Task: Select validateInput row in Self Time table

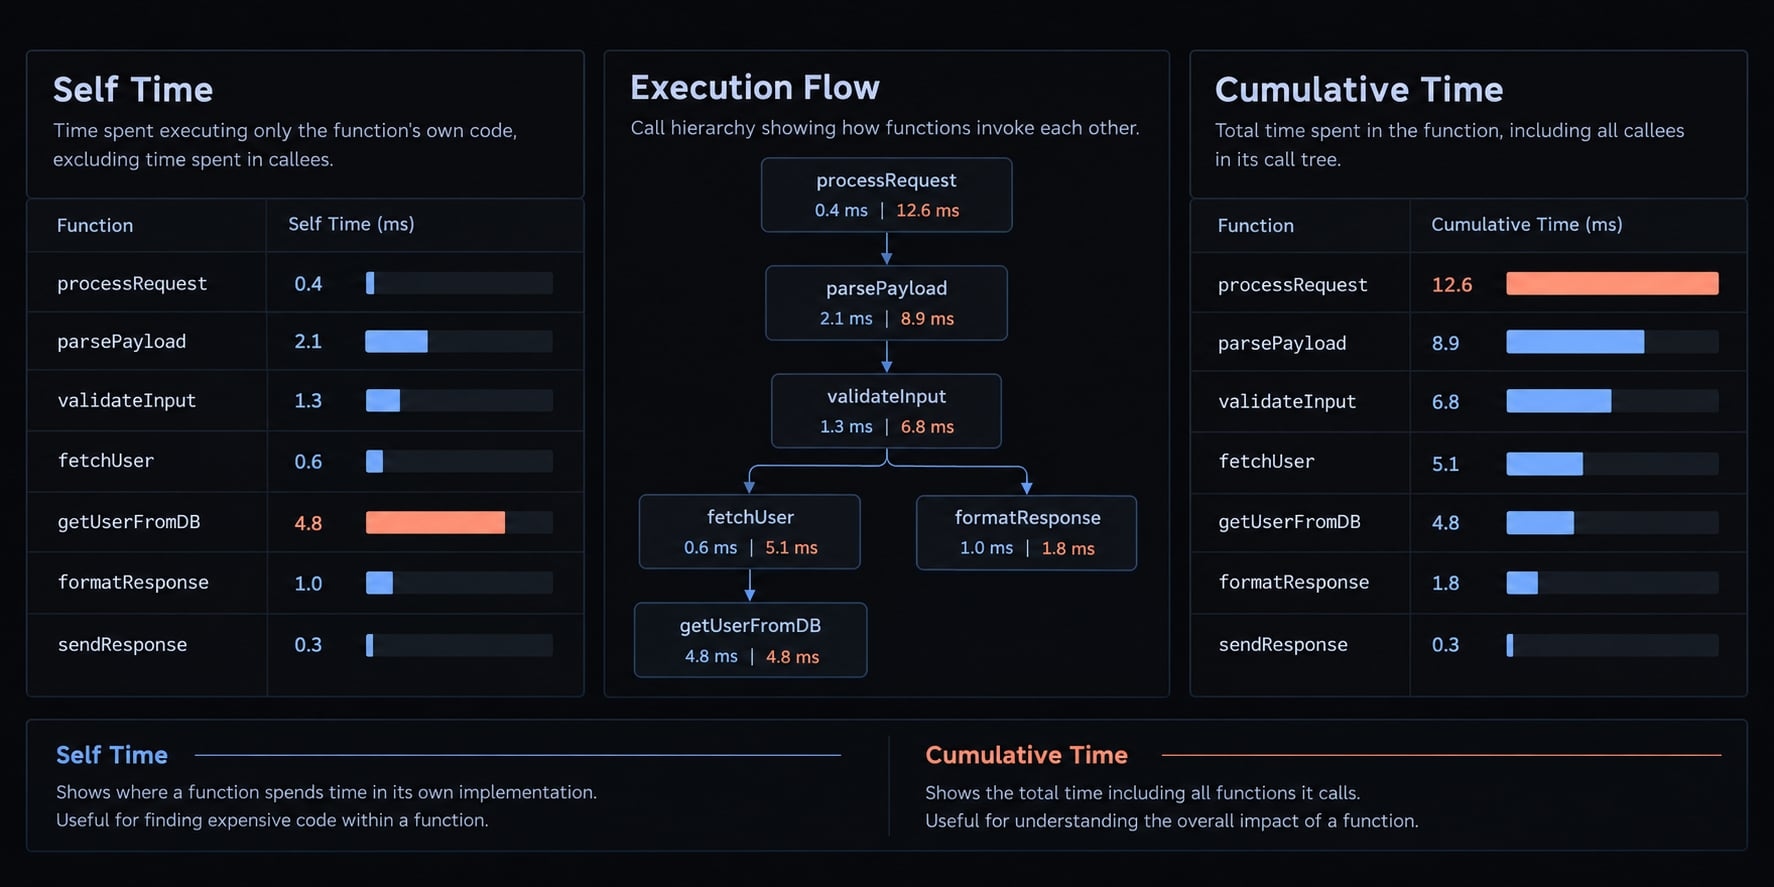Action: pos(305,400)
